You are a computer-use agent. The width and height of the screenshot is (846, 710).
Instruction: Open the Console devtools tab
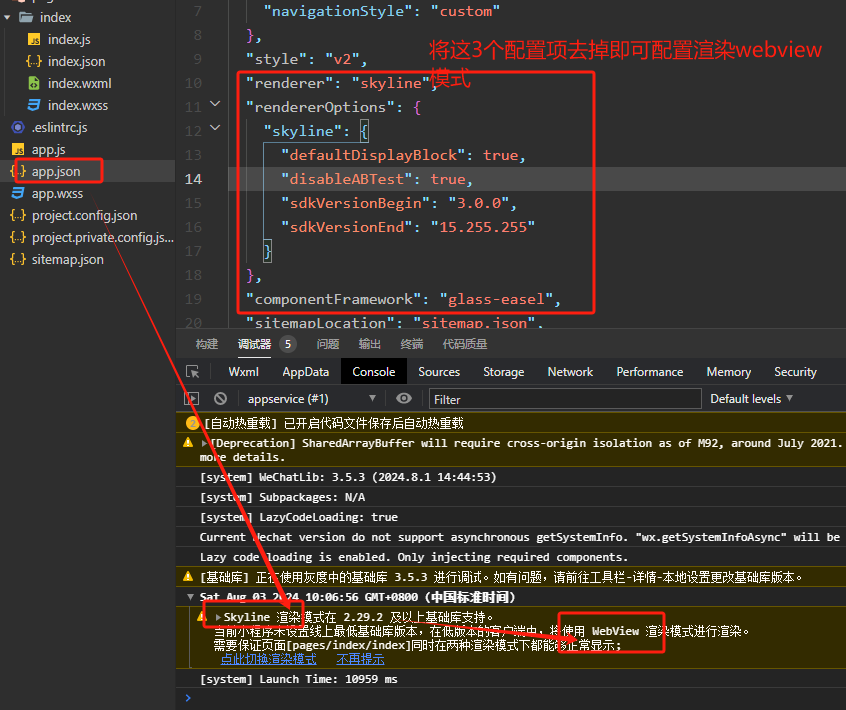tap(373, 372)
